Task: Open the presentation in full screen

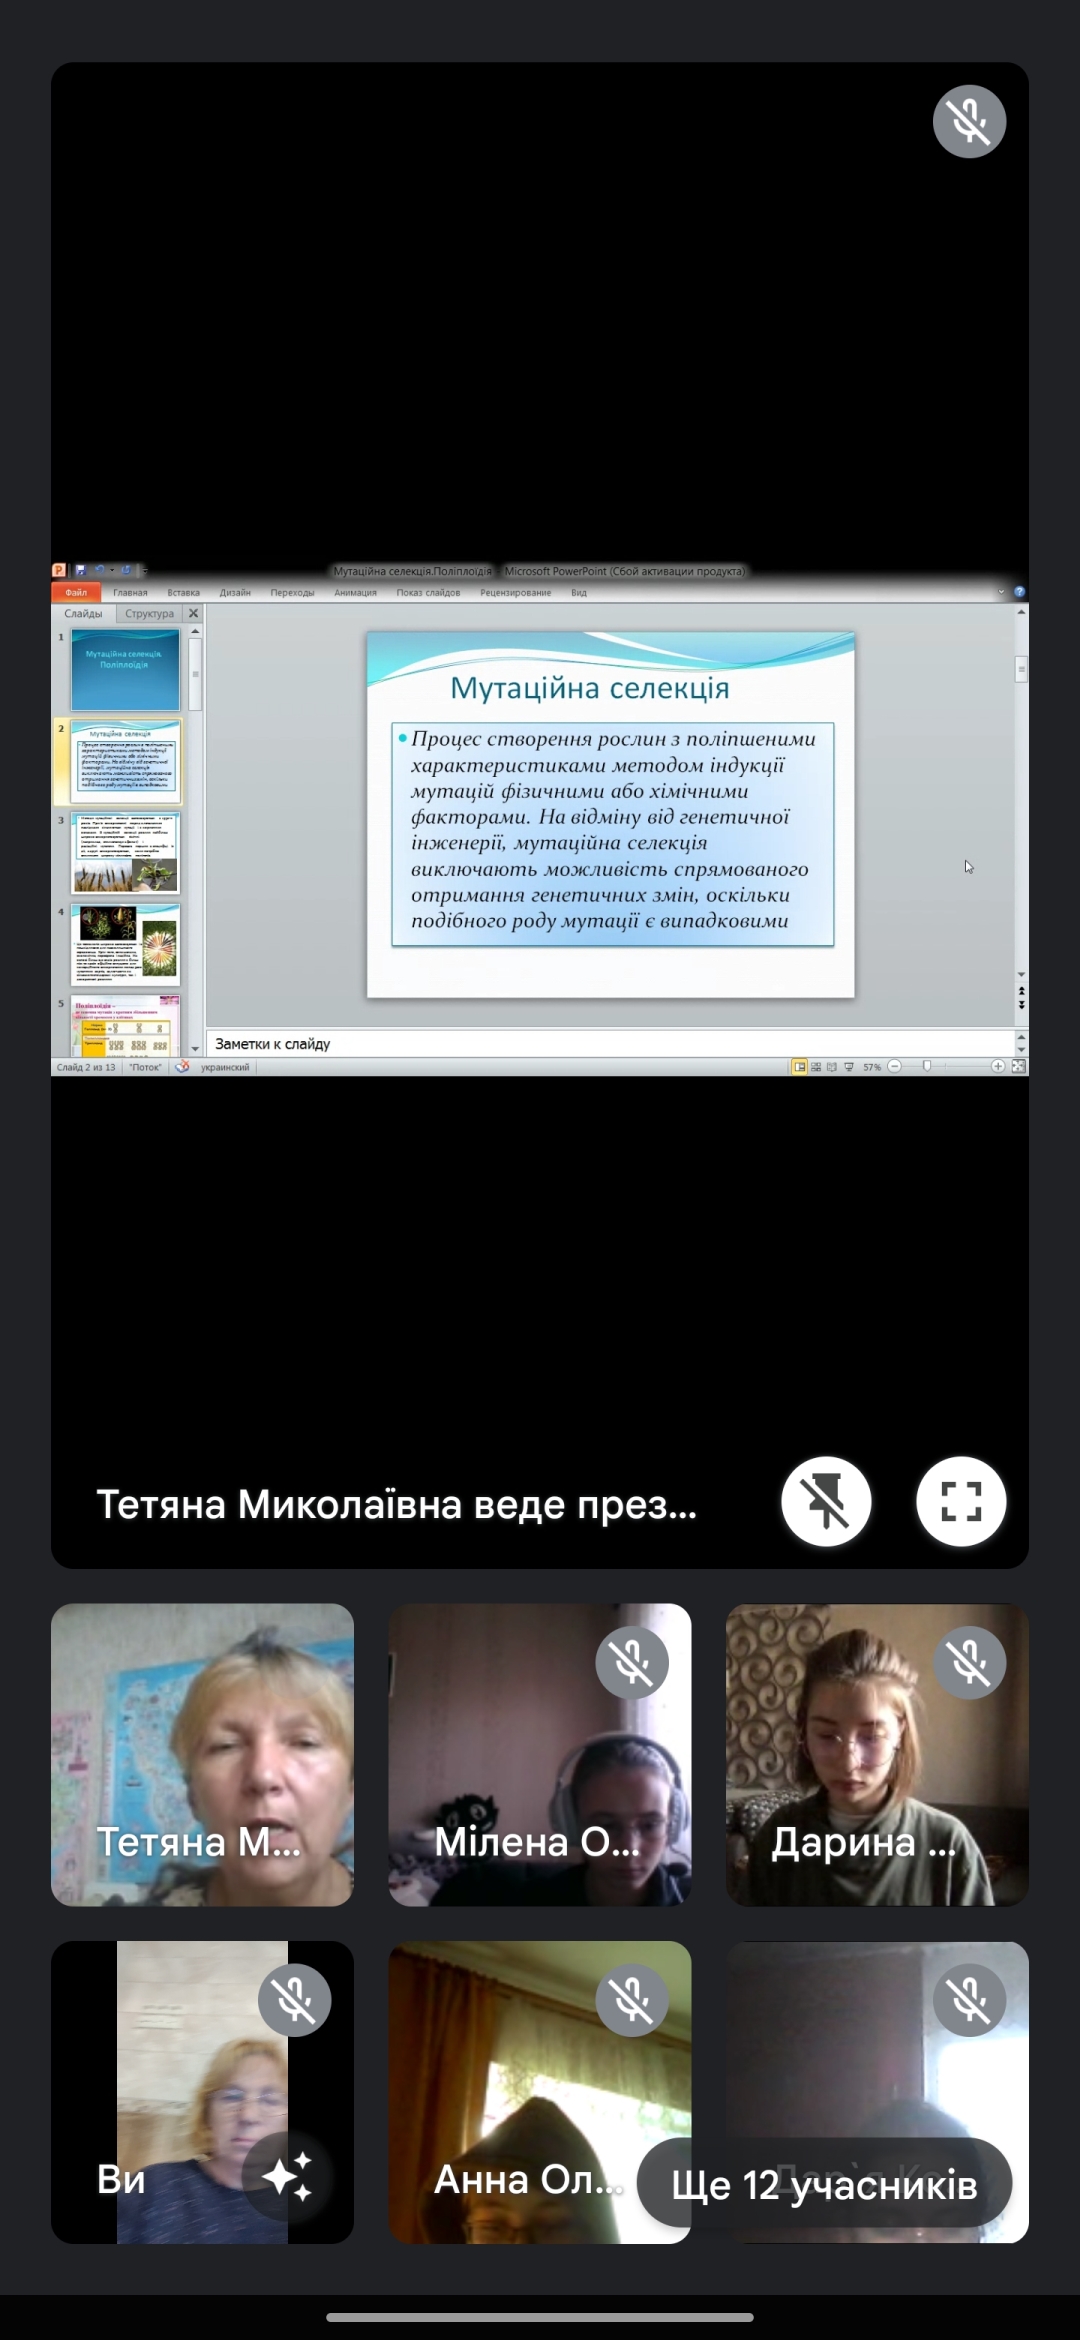Action: pos(961,1501)
